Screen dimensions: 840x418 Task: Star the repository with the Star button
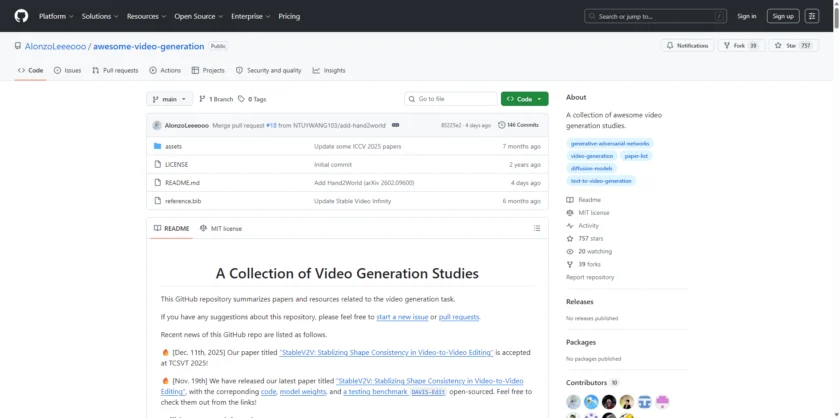tap(794, 46)
